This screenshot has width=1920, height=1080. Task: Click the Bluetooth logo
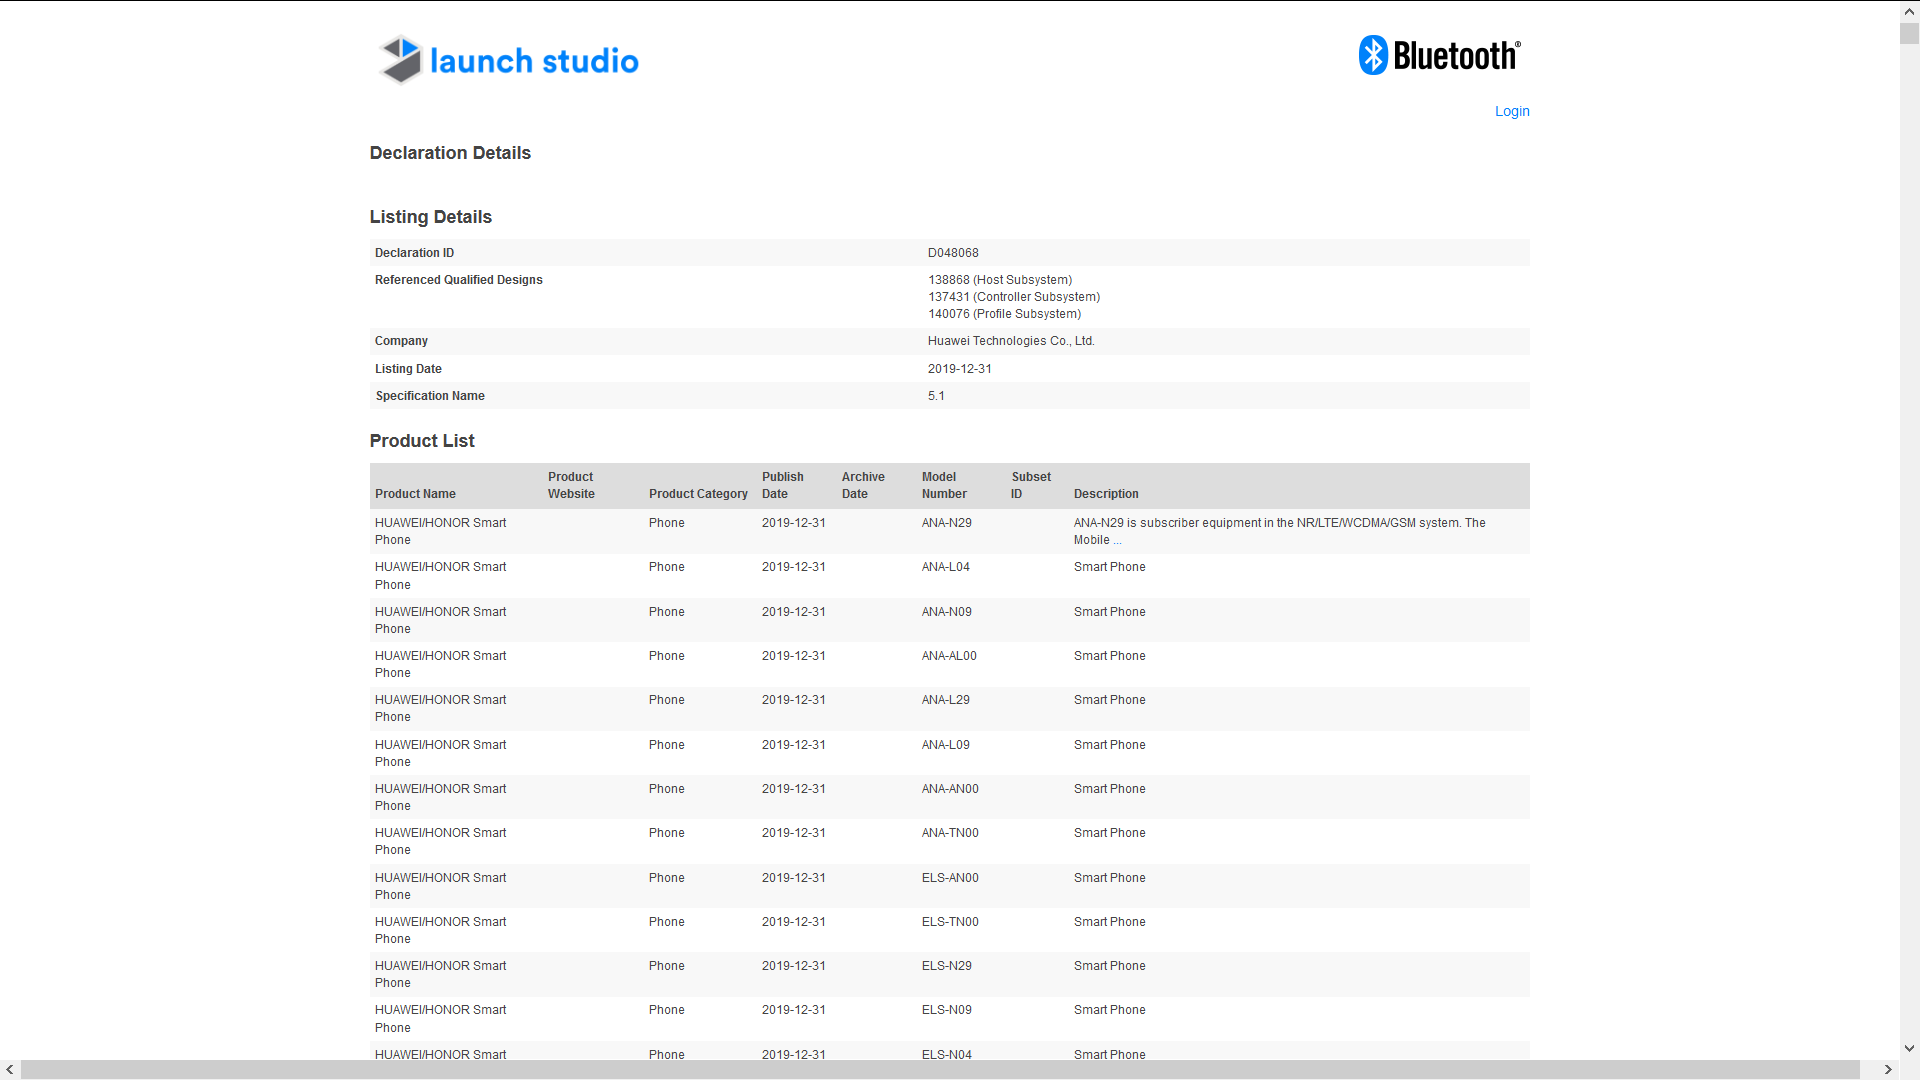[1439, 56]
